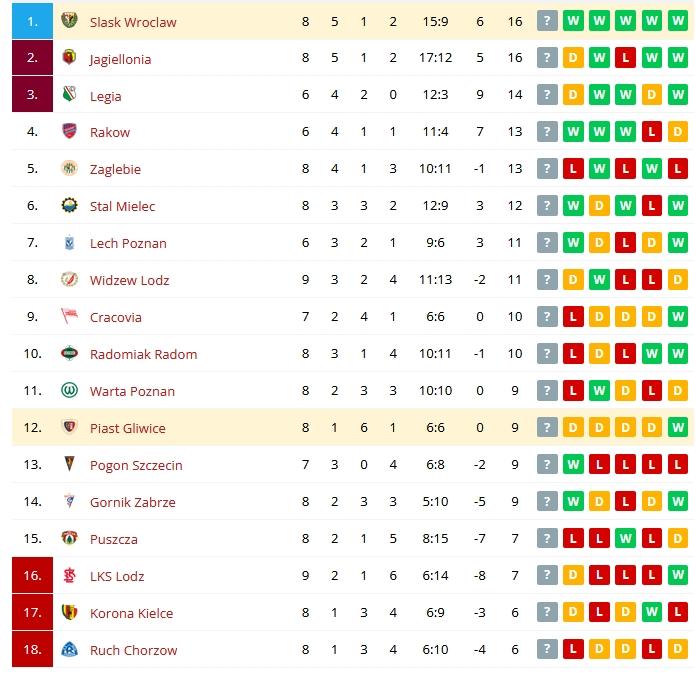This screenshot has height=674, width=696.
Task: Click the LKS Lodz club logo
Action: [69, 575]
